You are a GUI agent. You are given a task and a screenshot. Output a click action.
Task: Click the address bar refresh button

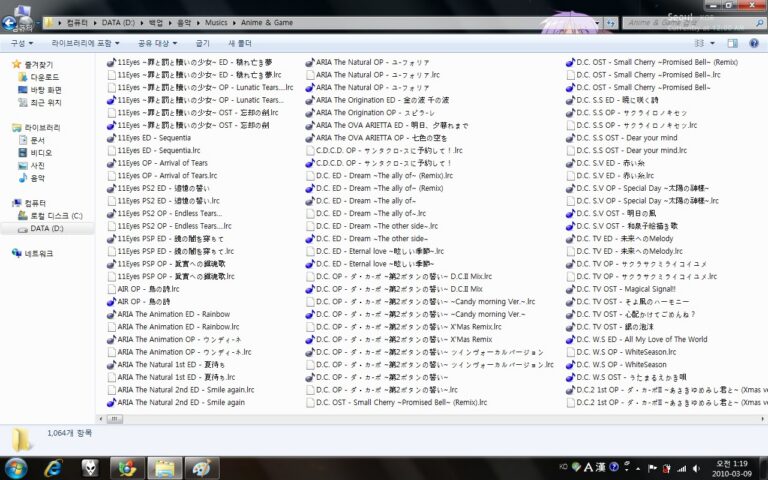610,23
